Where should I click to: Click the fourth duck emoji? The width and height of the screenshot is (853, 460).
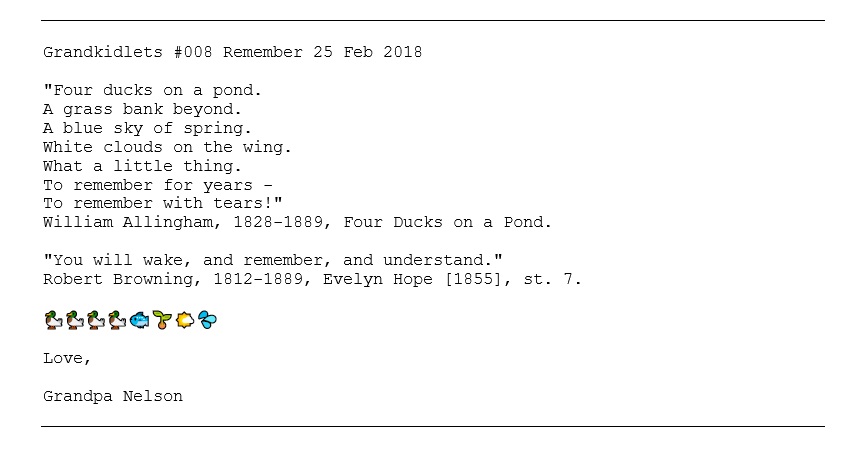pyautogui.click(x=117, y=320)
